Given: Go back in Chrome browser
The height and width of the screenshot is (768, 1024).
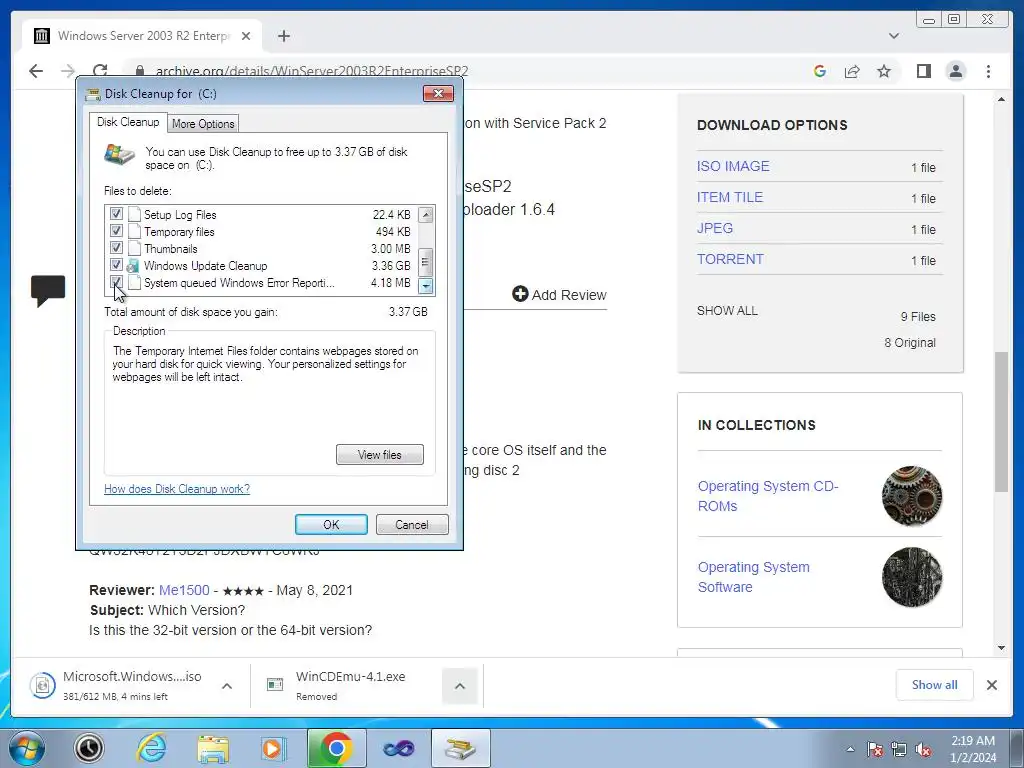Looking at the screenshot, I should [36, 71].
